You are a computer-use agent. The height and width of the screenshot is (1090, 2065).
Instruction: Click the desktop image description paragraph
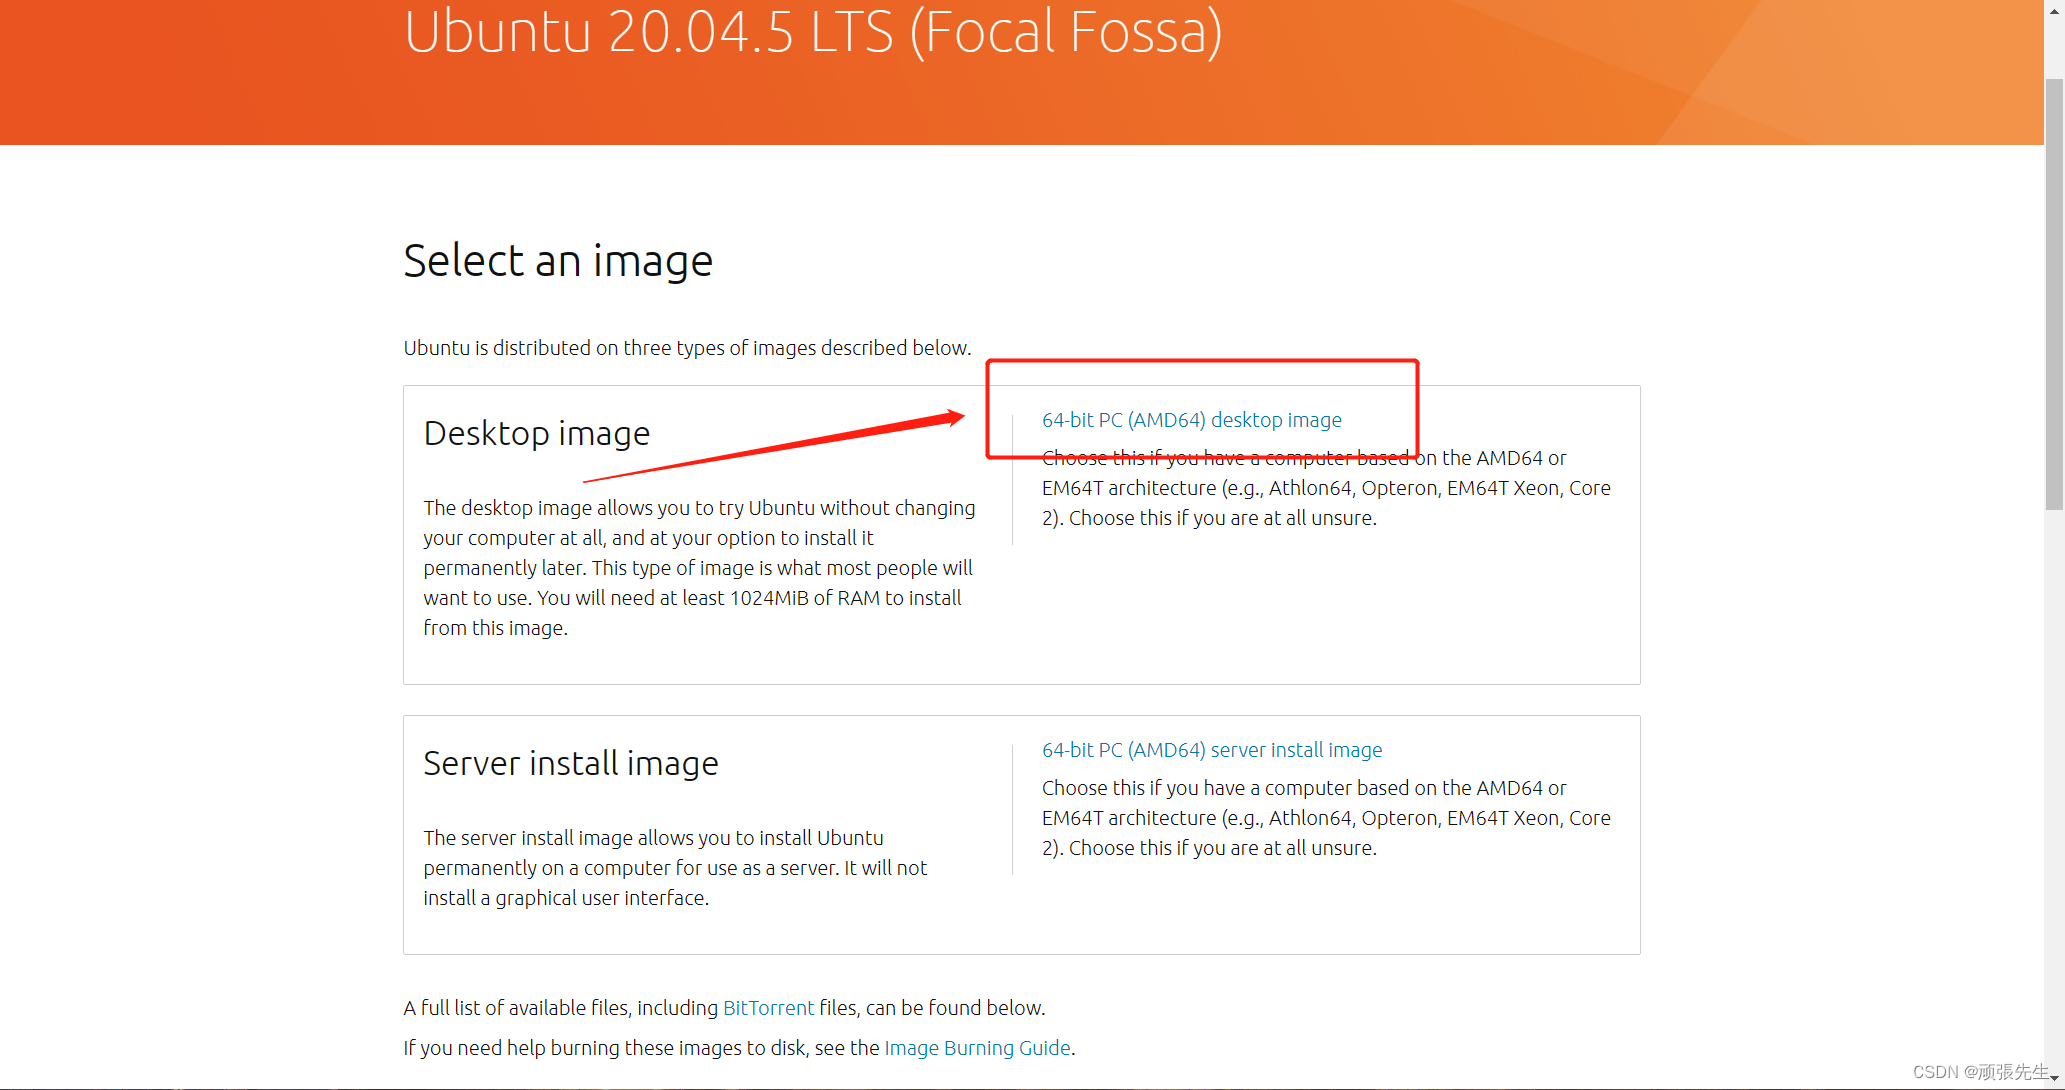[x=698, y=568]
